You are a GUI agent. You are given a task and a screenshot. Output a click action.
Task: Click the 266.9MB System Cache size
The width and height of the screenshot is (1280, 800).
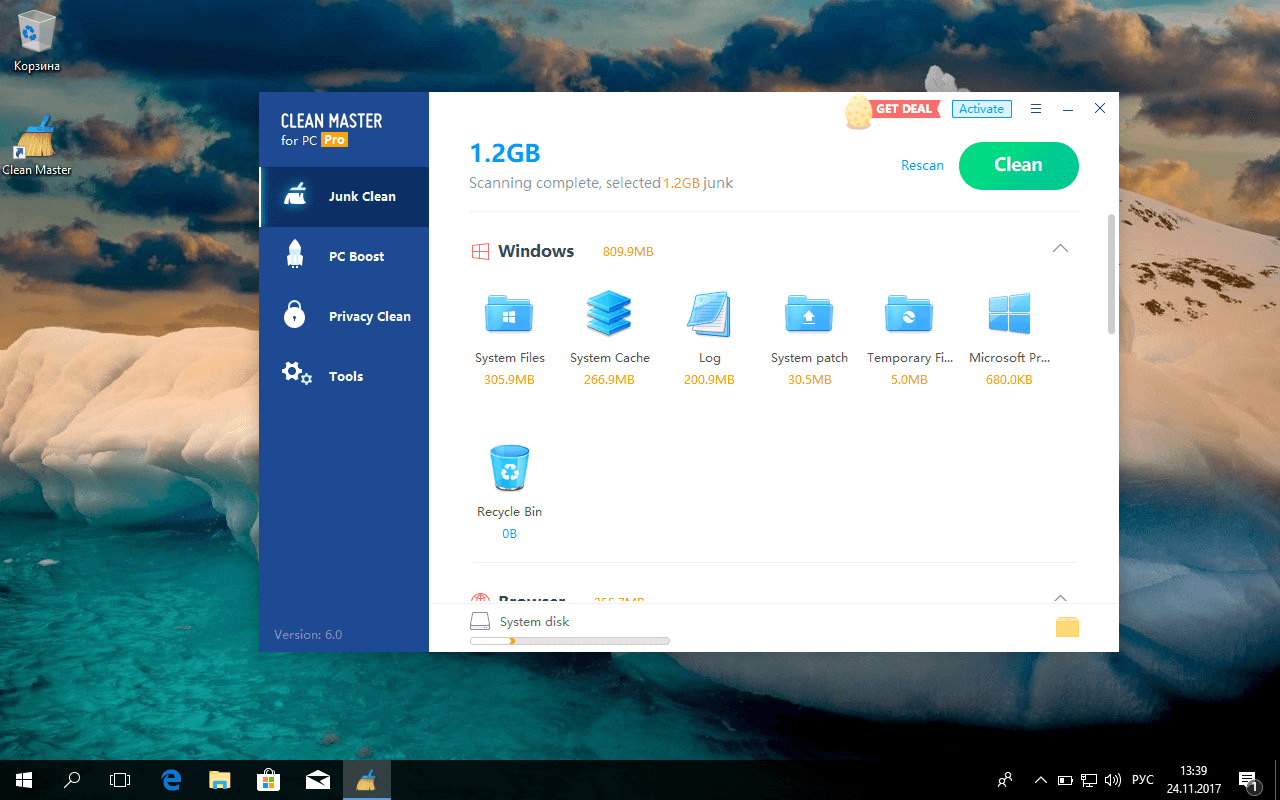coord(609,380)
